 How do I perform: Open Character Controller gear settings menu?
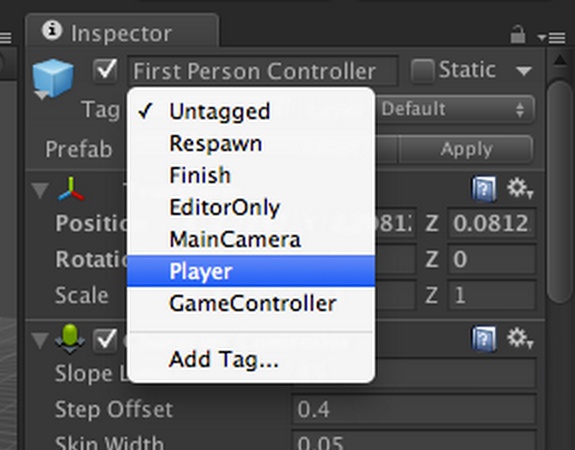(520, 338)
